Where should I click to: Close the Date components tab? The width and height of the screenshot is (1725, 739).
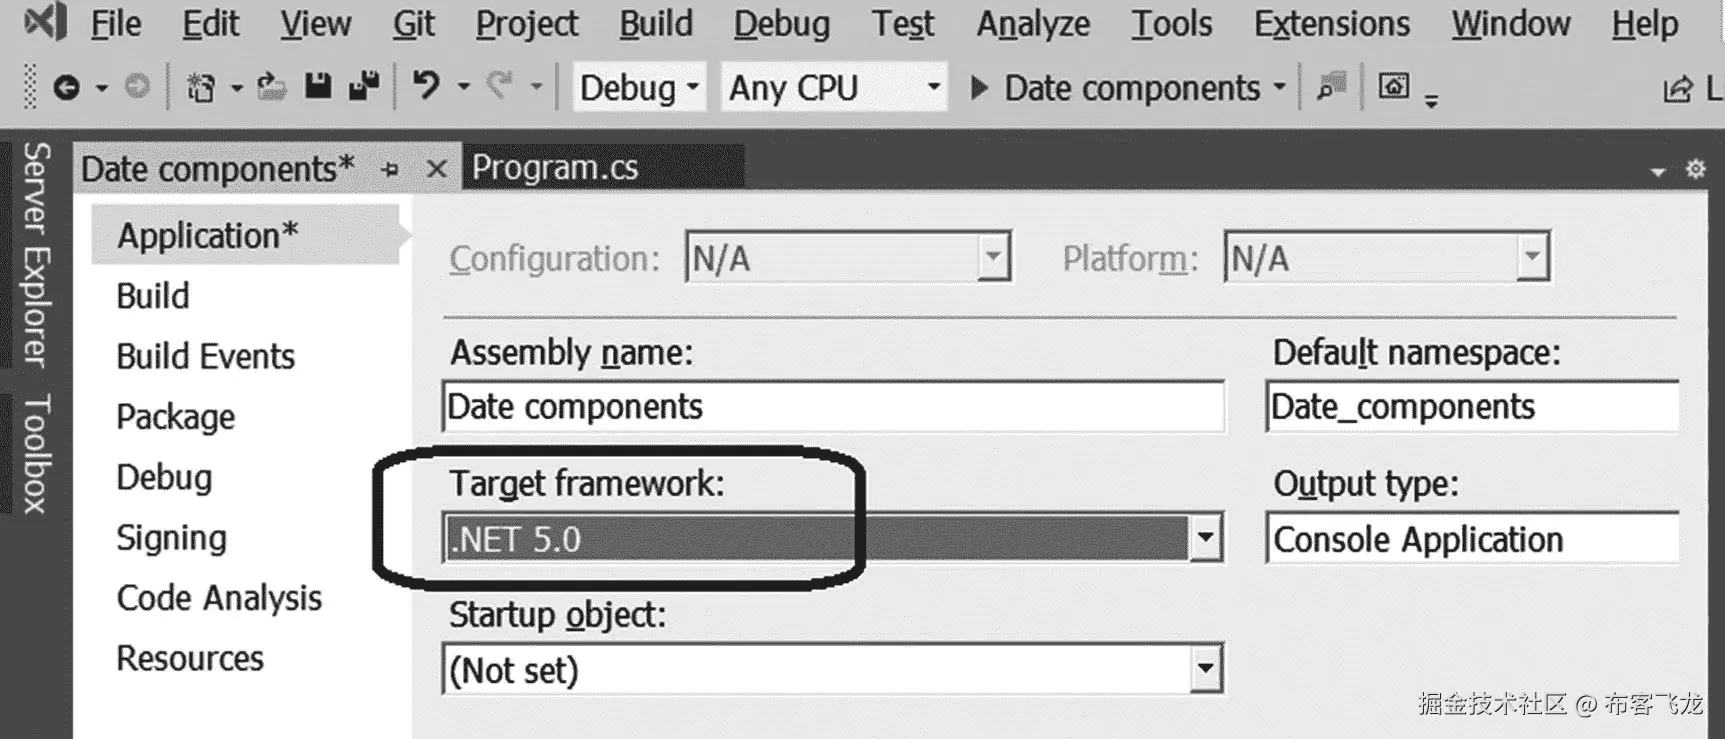[x=436, y=169]
